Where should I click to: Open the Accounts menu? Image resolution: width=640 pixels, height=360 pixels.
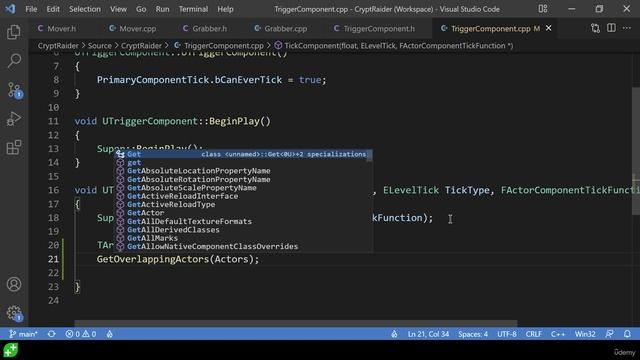(14, 284)
